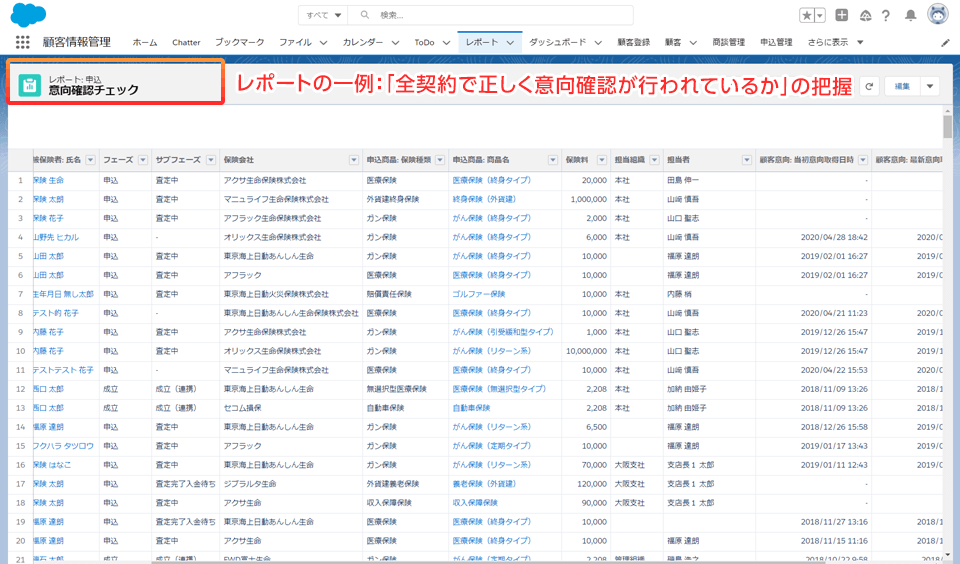Open ゴルファー保険 product link
The width and height of the screenshot is (960, 564).
click(479, 294)
